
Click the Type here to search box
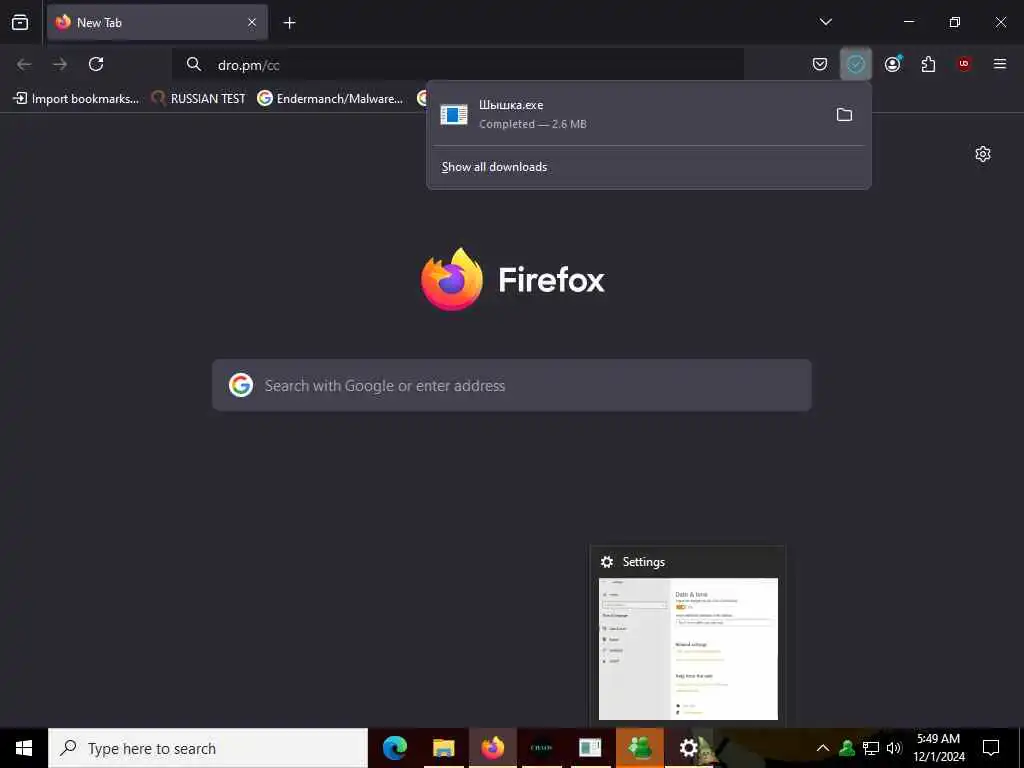pyautogui.click(x=208, y=748)
